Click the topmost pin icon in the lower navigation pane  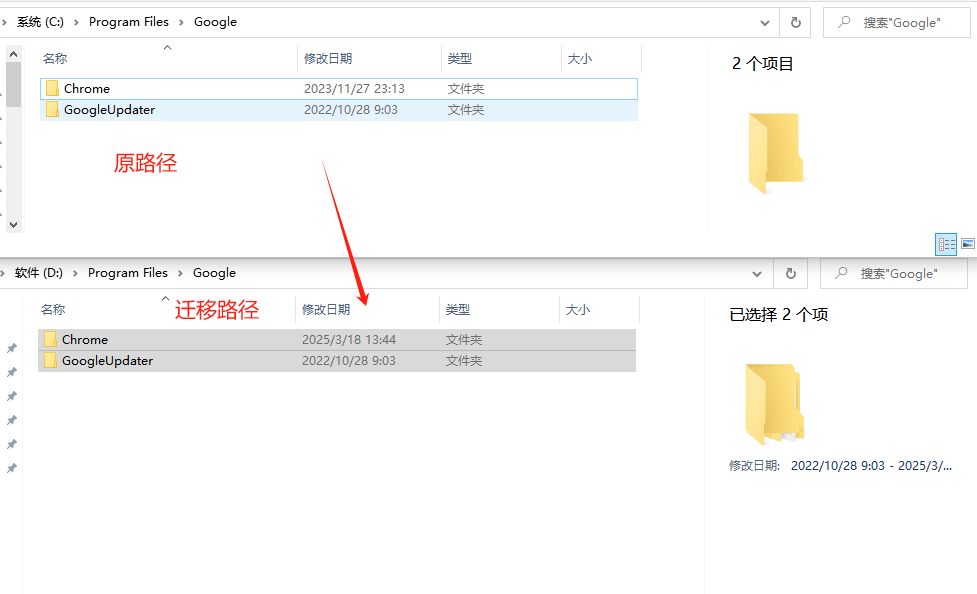(12, 348)
